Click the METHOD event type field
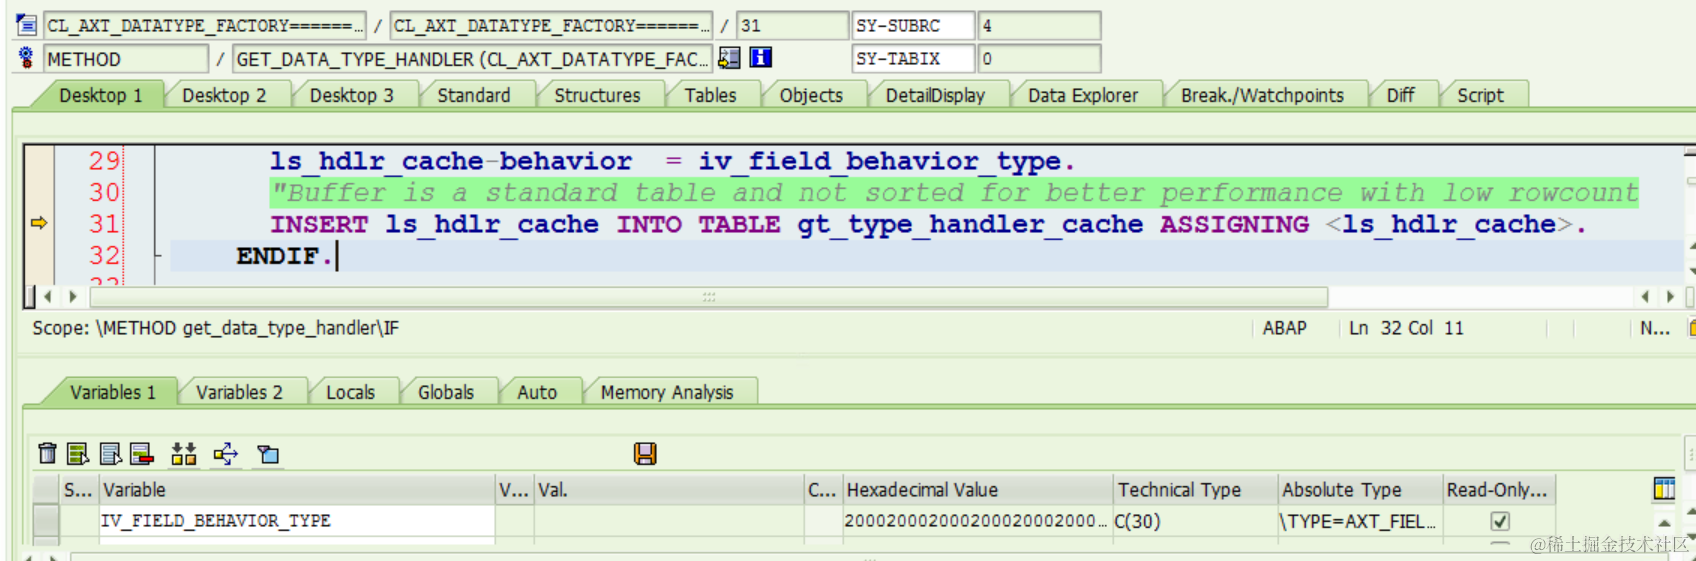This screenshot has height=561, width=1696. (x=126, y=58)
